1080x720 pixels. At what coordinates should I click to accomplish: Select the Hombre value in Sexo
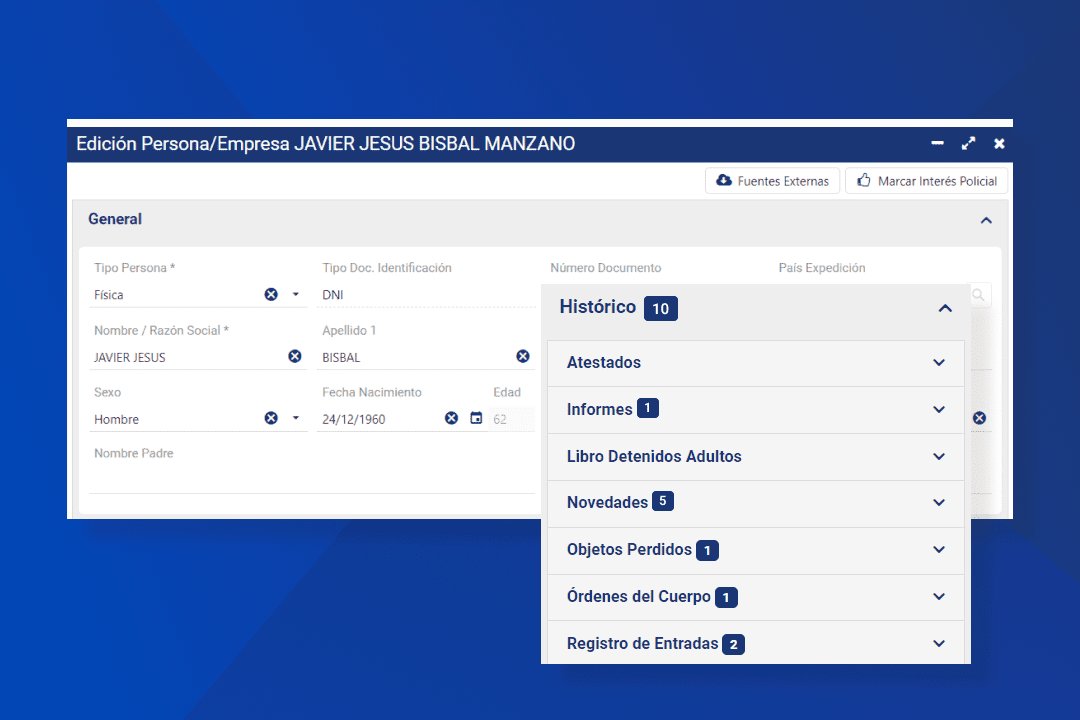pos(116,419)
